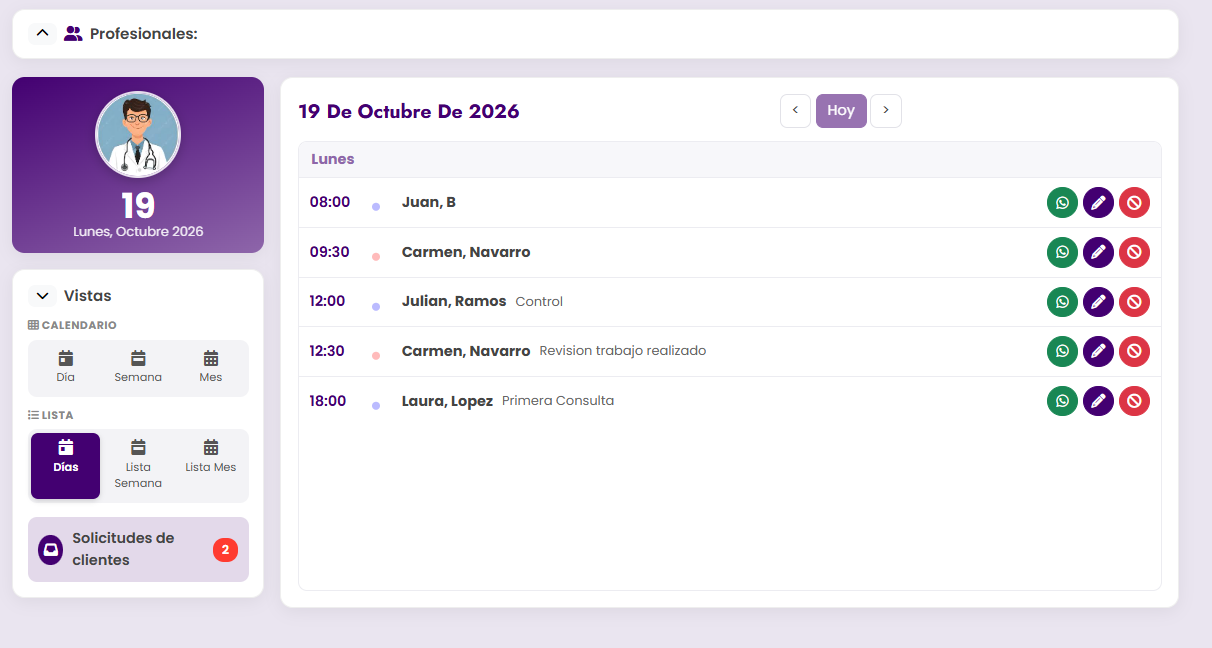
Task: Click the doctor avatar picture
Action: click(138, 135)
